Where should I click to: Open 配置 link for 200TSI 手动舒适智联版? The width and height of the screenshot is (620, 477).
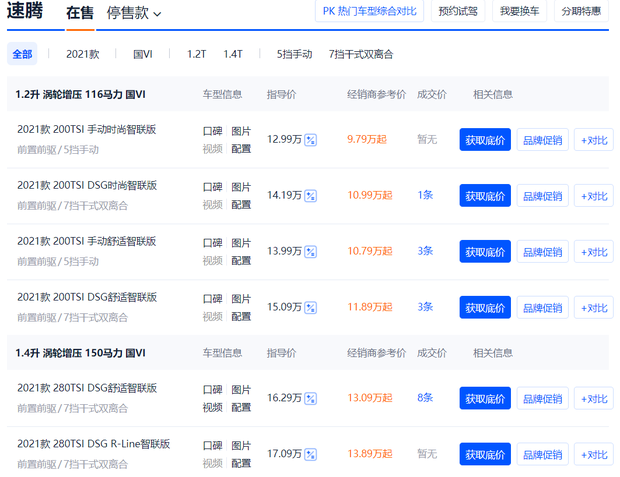241,261
